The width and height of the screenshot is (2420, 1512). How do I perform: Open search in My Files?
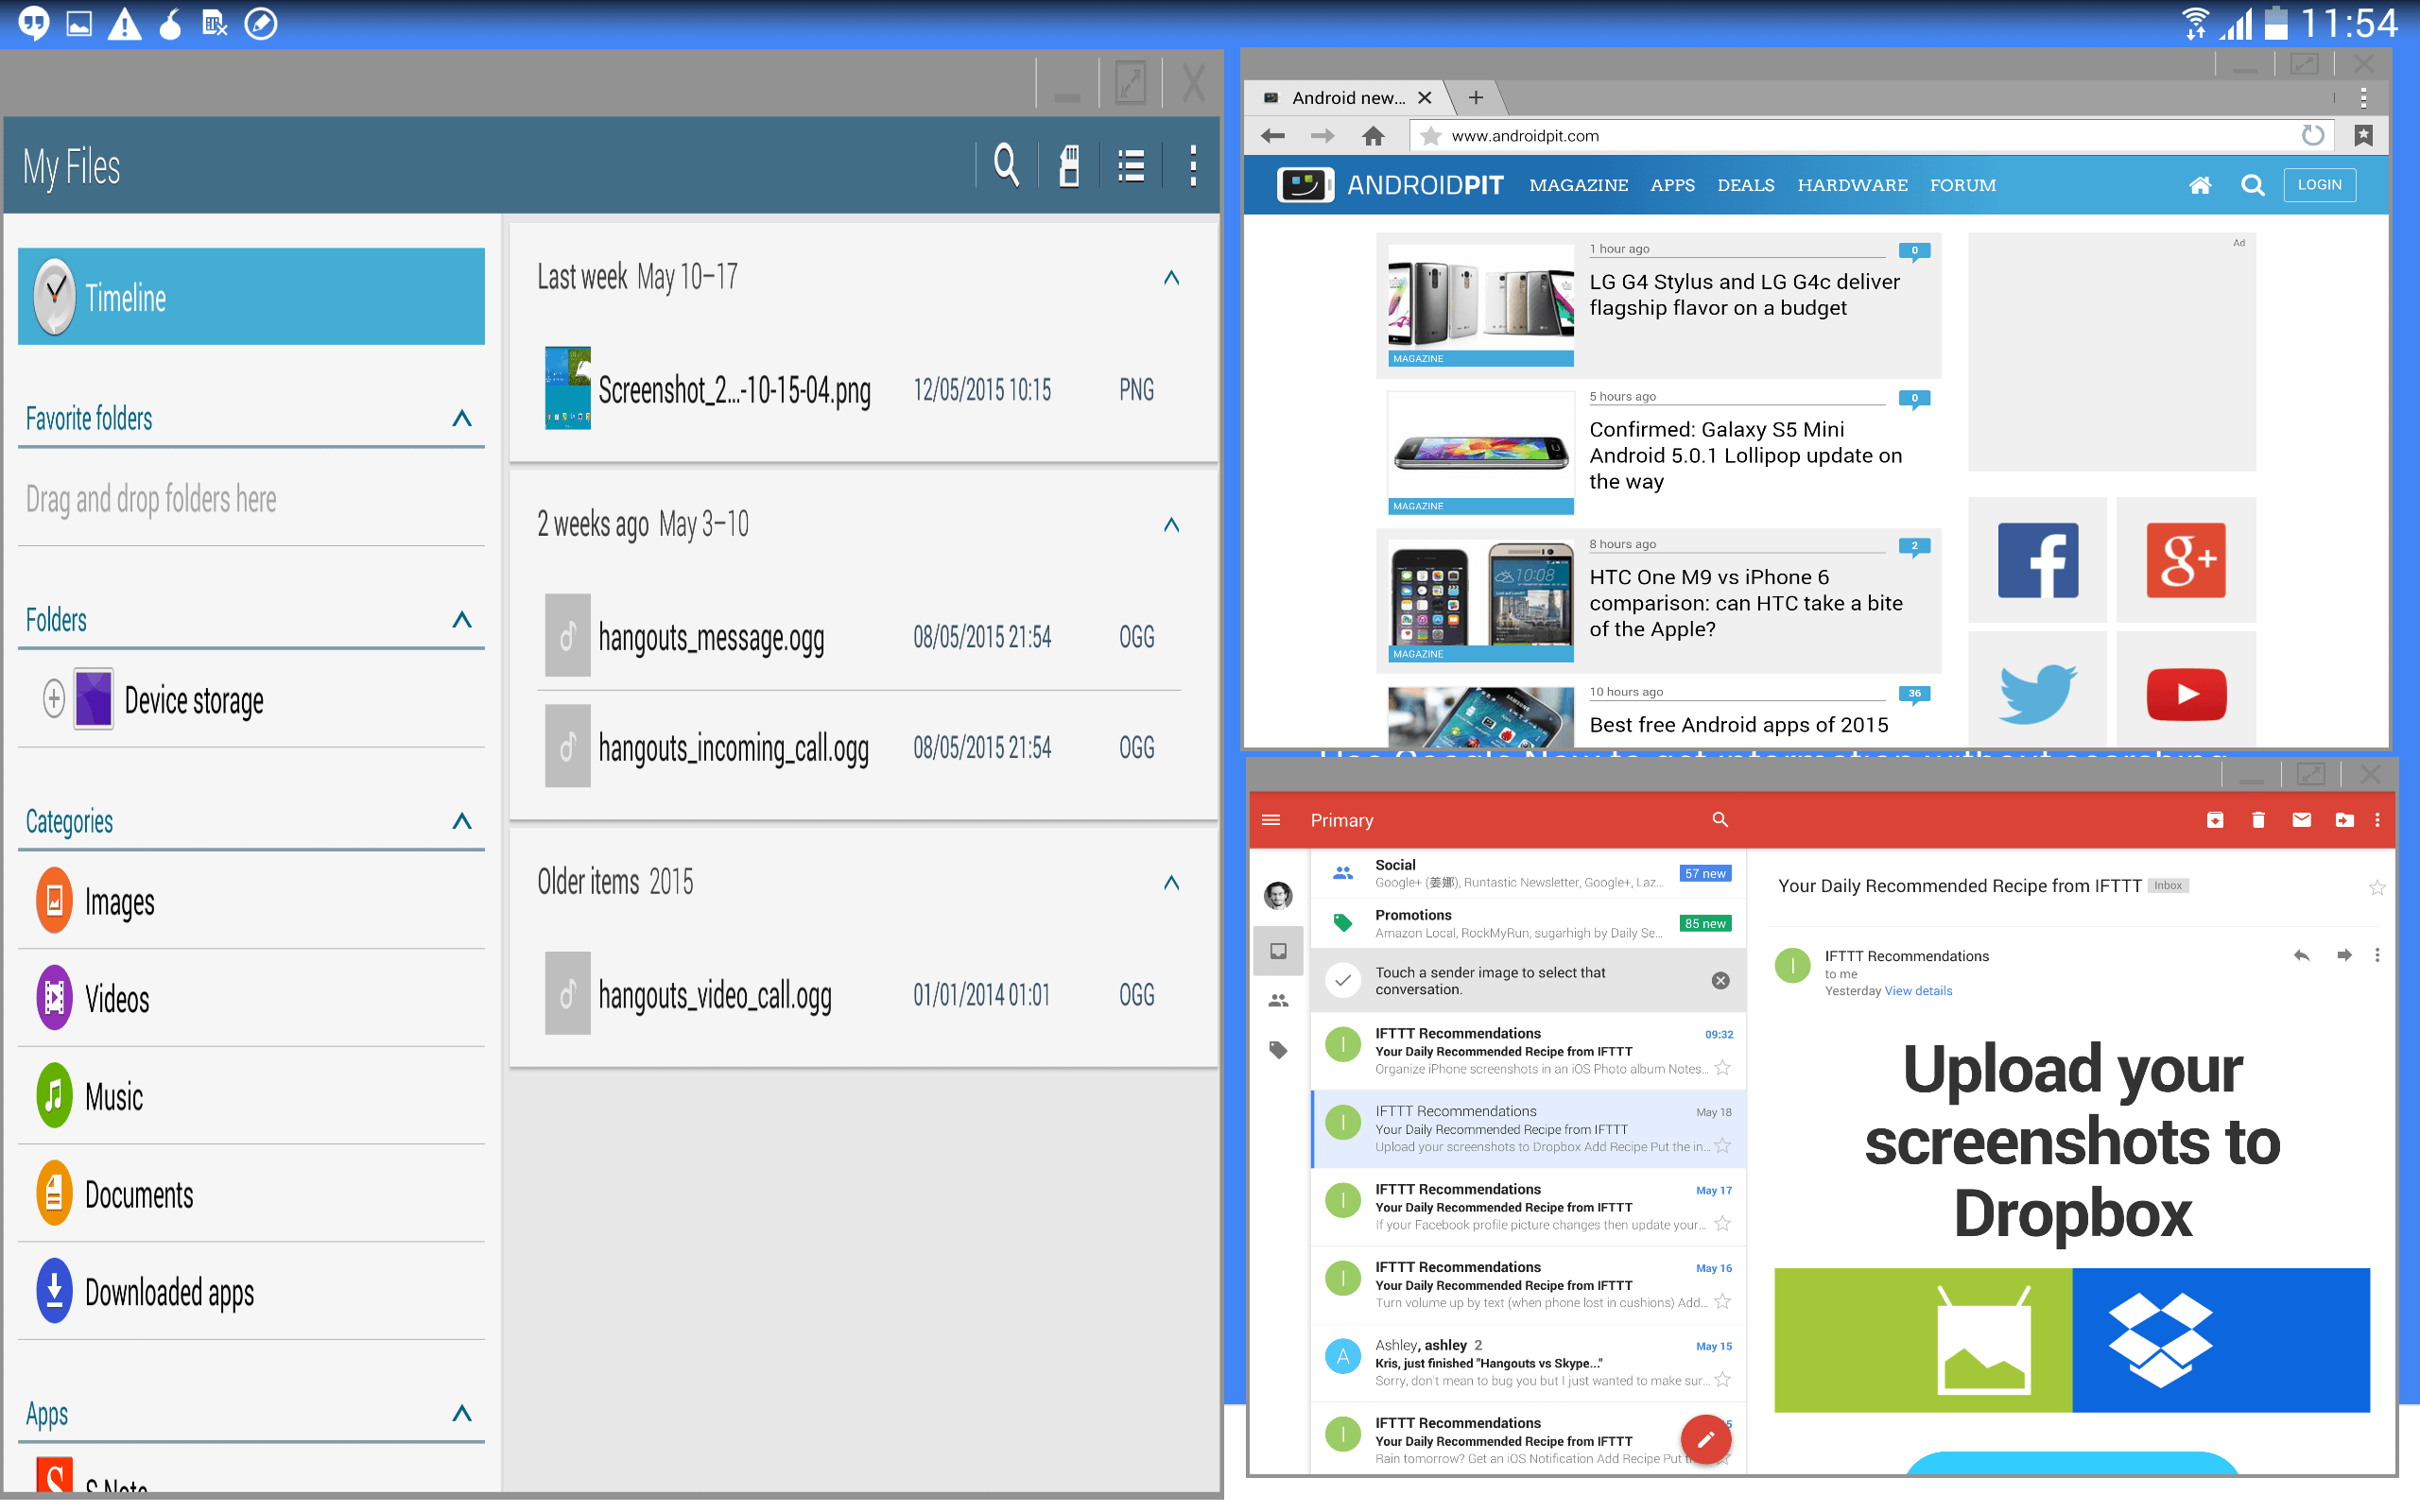(1005, 165)
